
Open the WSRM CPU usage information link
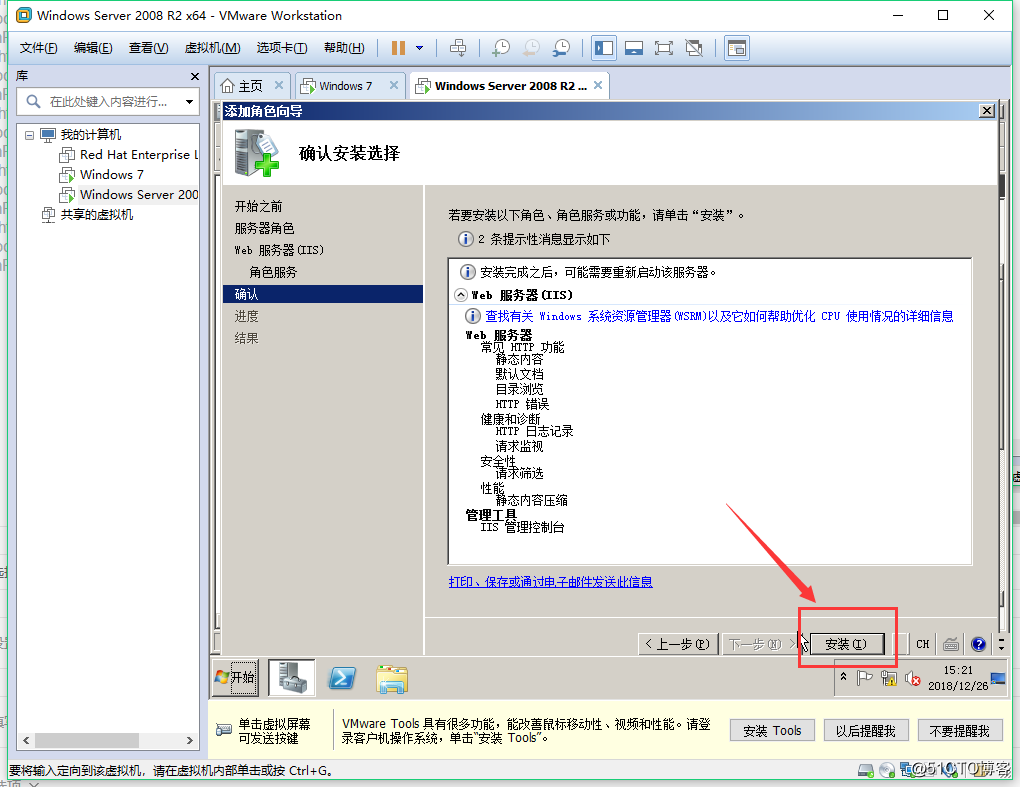pyautogui.click(x=719, y=316)
